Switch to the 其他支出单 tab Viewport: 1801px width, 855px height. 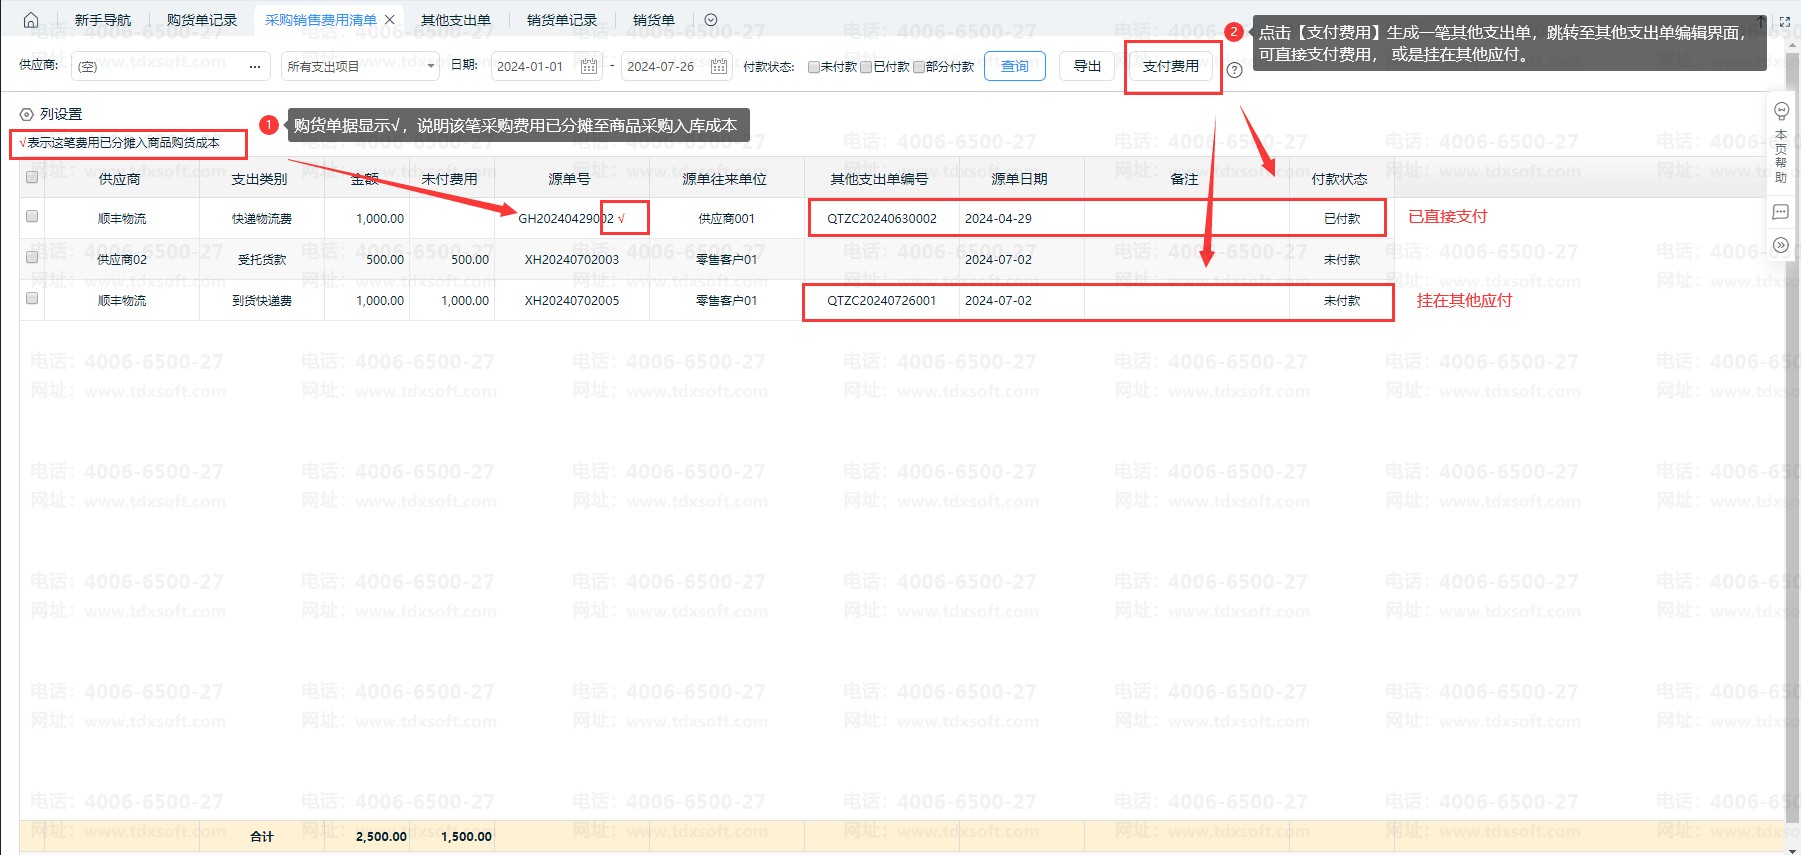tap(455, 20)
